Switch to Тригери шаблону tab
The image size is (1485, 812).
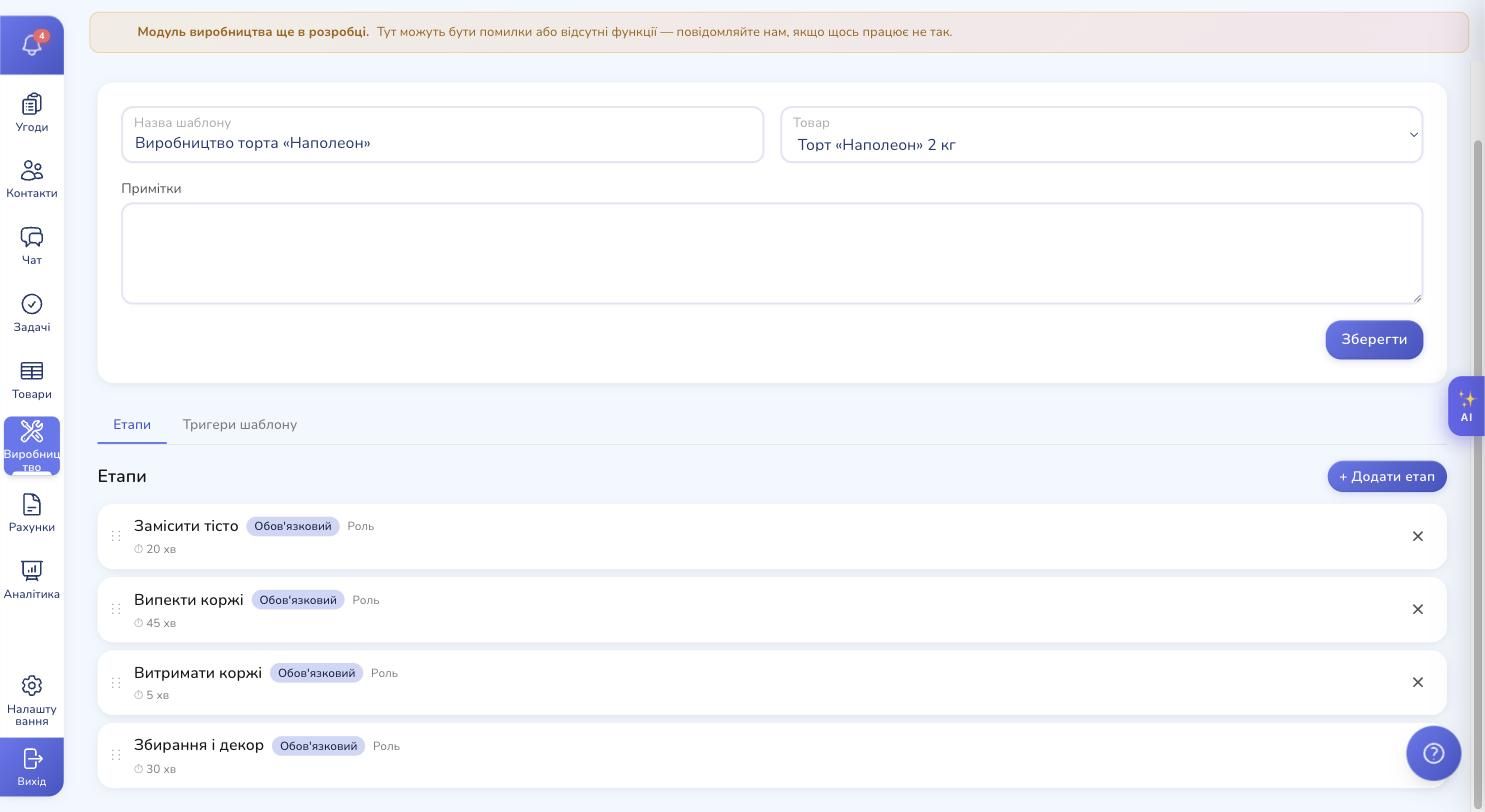point(240,425)
